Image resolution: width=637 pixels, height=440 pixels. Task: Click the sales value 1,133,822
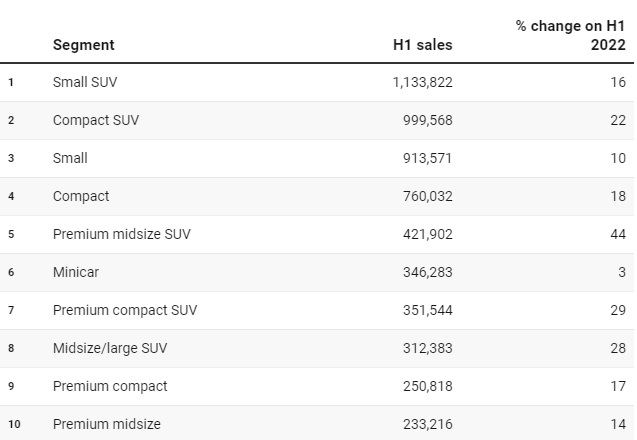point(422,82)
